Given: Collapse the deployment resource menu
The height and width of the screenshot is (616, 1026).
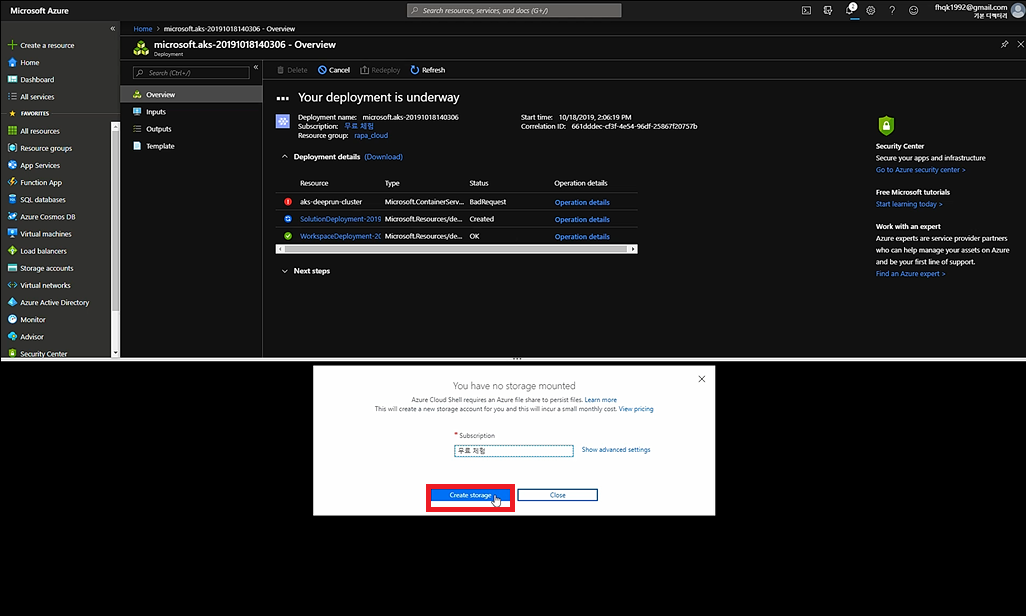Looking at the screenshot, I should [256, 67].
